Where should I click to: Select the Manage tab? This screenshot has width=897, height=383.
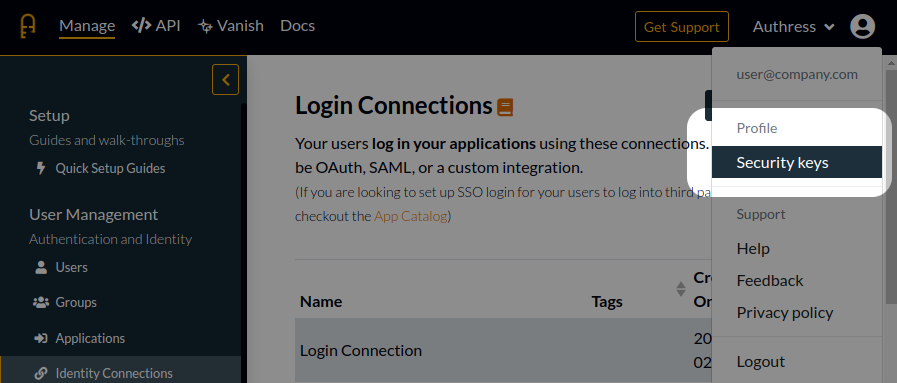(87, 26)
